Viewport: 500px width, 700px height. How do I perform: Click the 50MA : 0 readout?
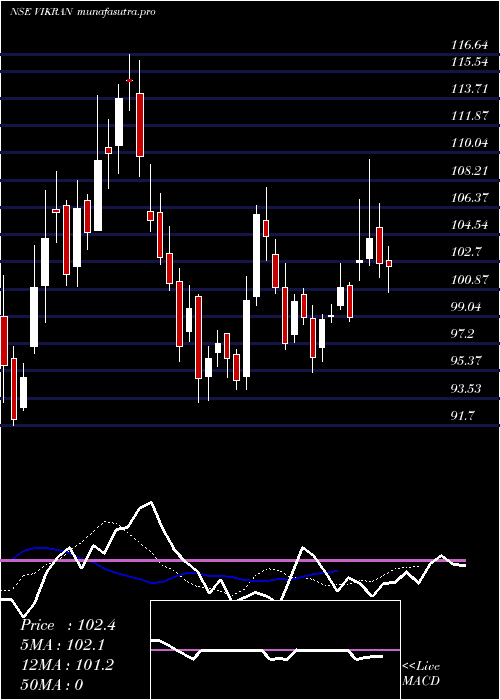click(52, 684)
